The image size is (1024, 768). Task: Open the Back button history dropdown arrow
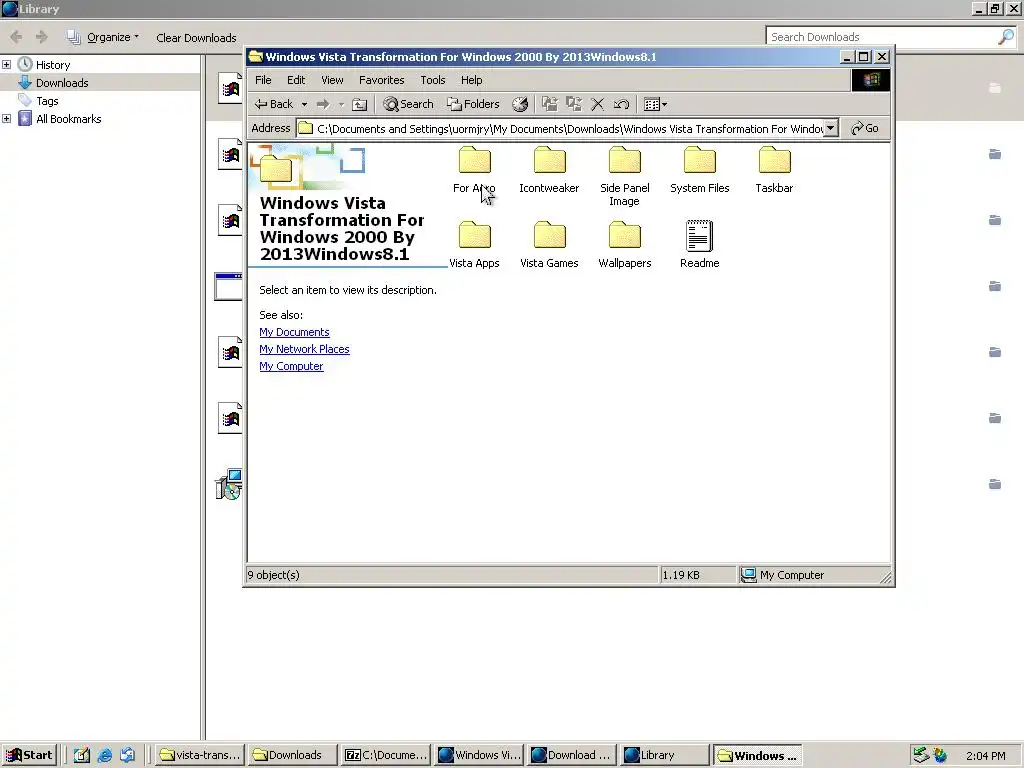(304, 104)
